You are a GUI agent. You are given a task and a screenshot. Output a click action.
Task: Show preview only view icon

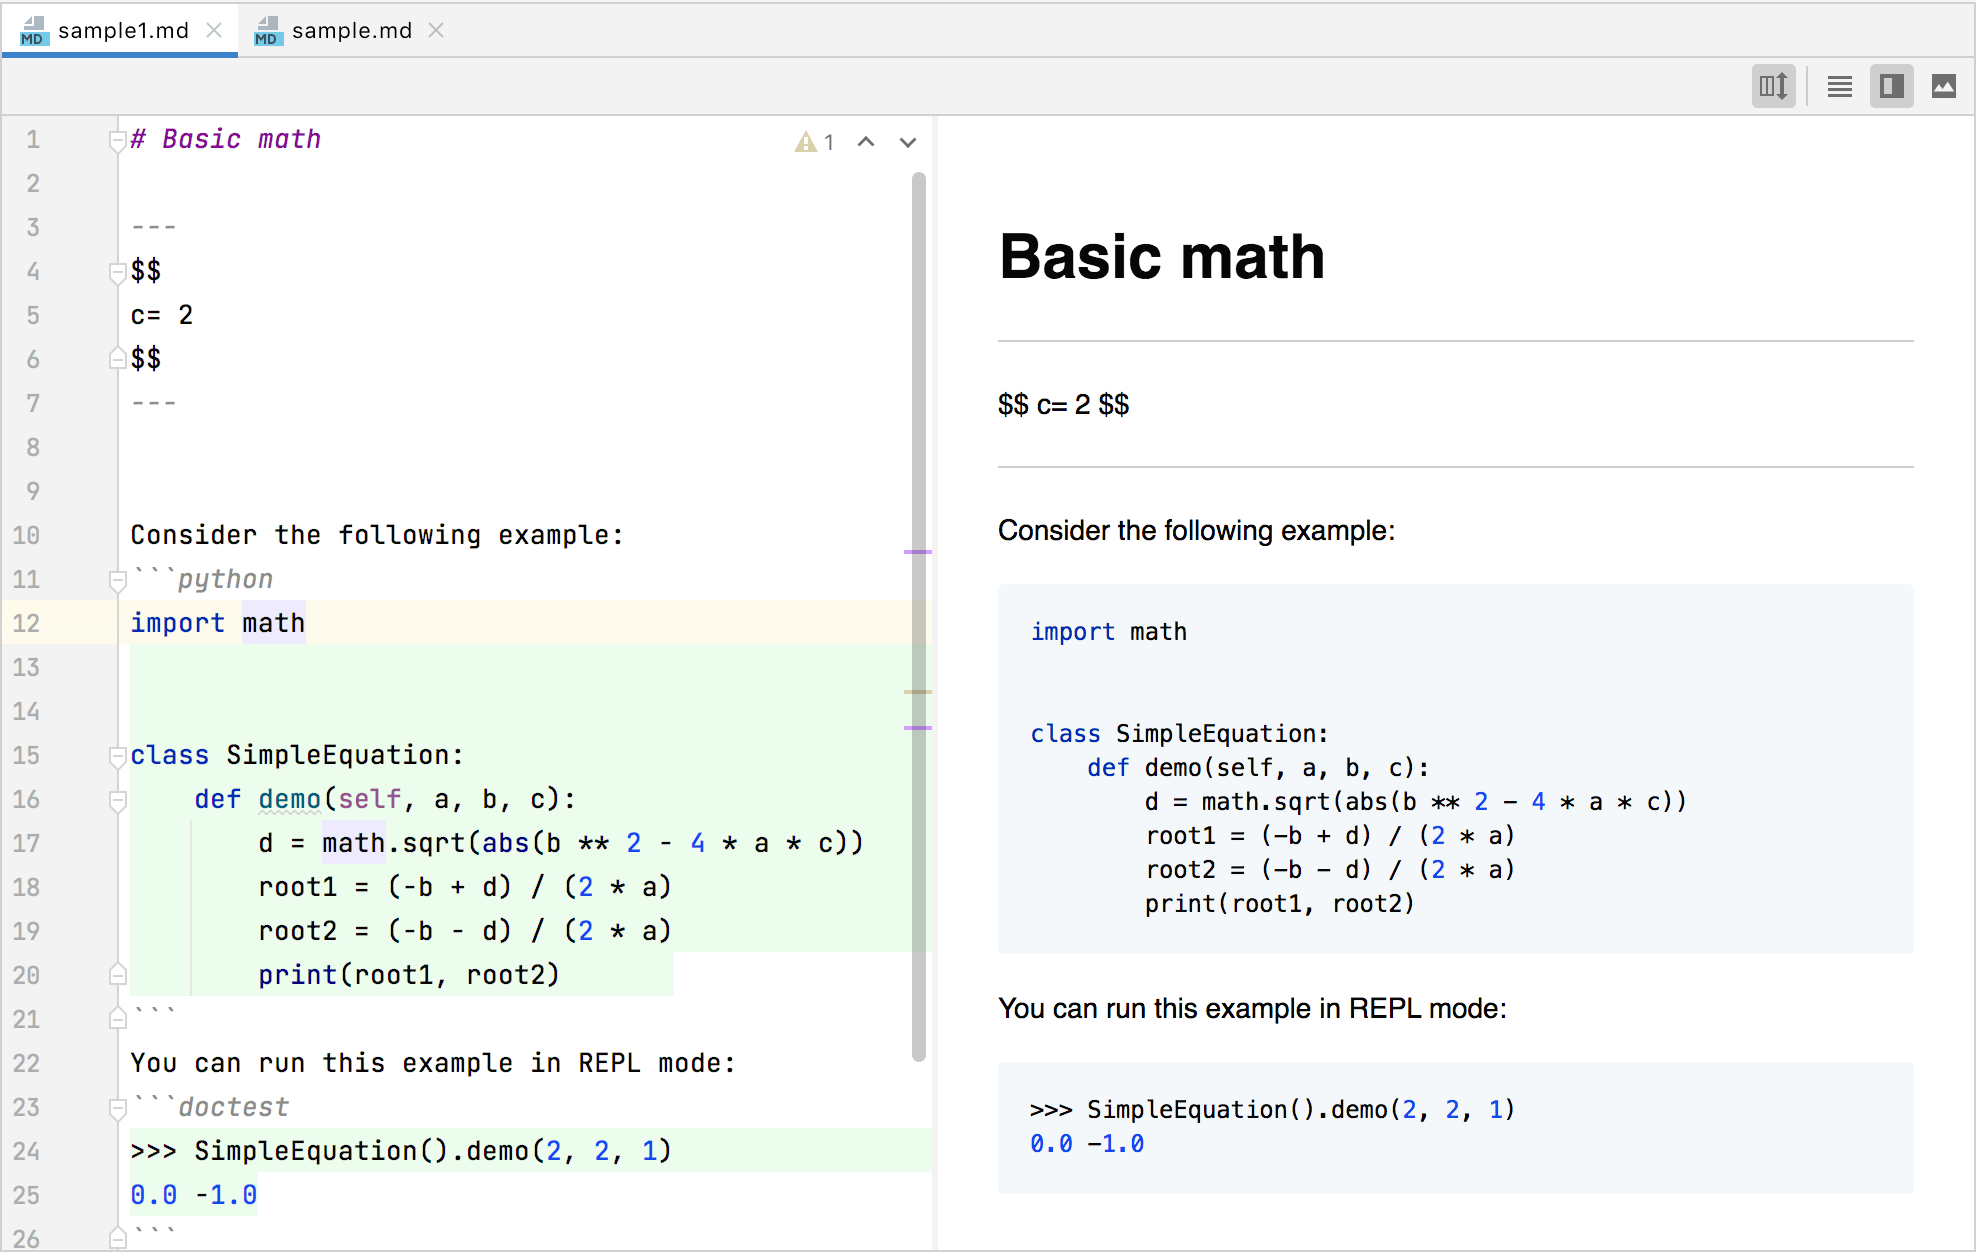coord(1943,87)
